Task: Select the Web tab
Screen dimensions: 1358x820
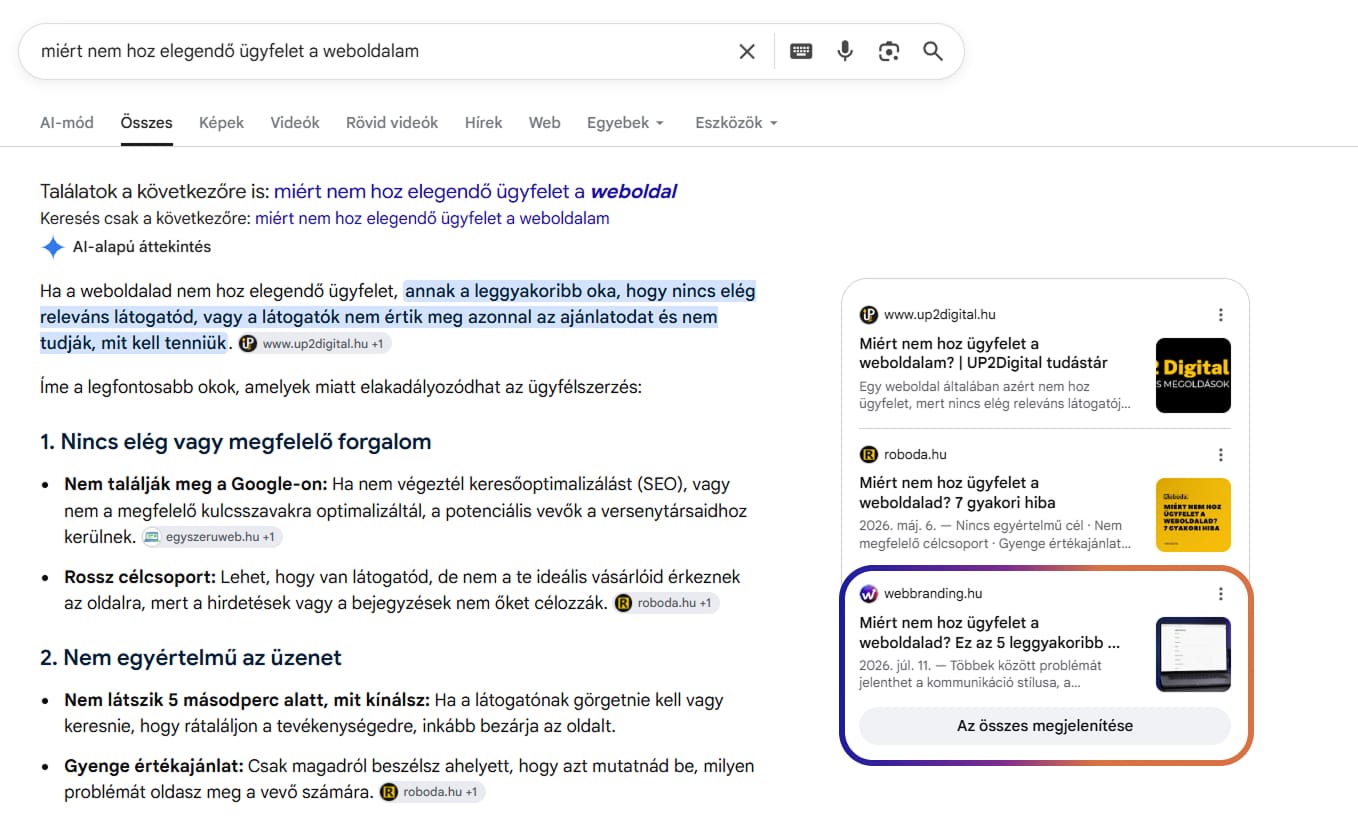Action: pos(544,123)
